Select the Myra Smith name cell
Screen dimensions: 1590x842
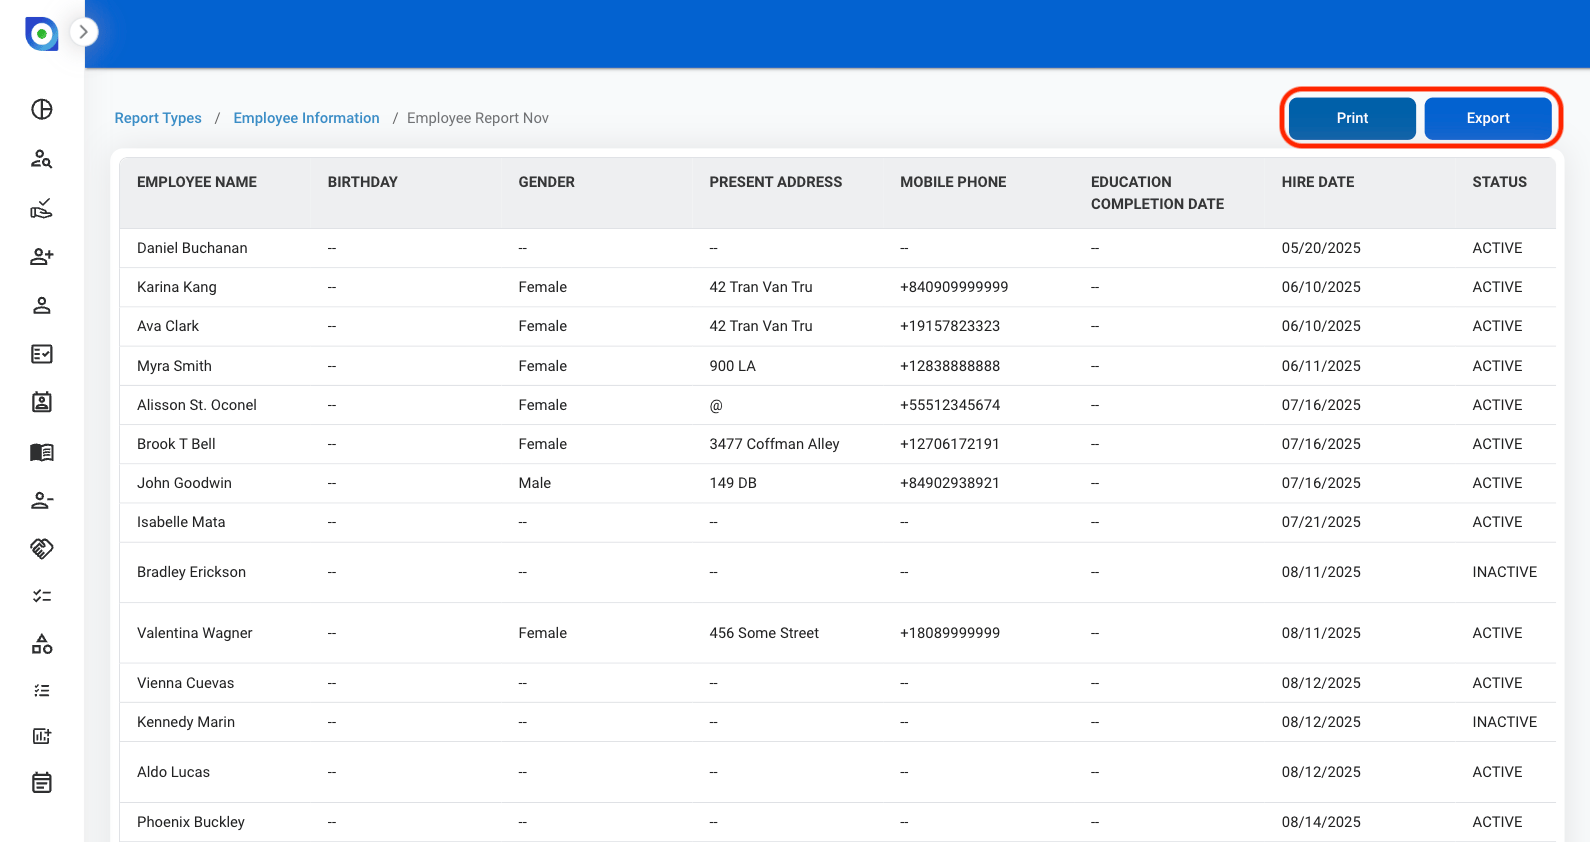click(x=174, y=366)
